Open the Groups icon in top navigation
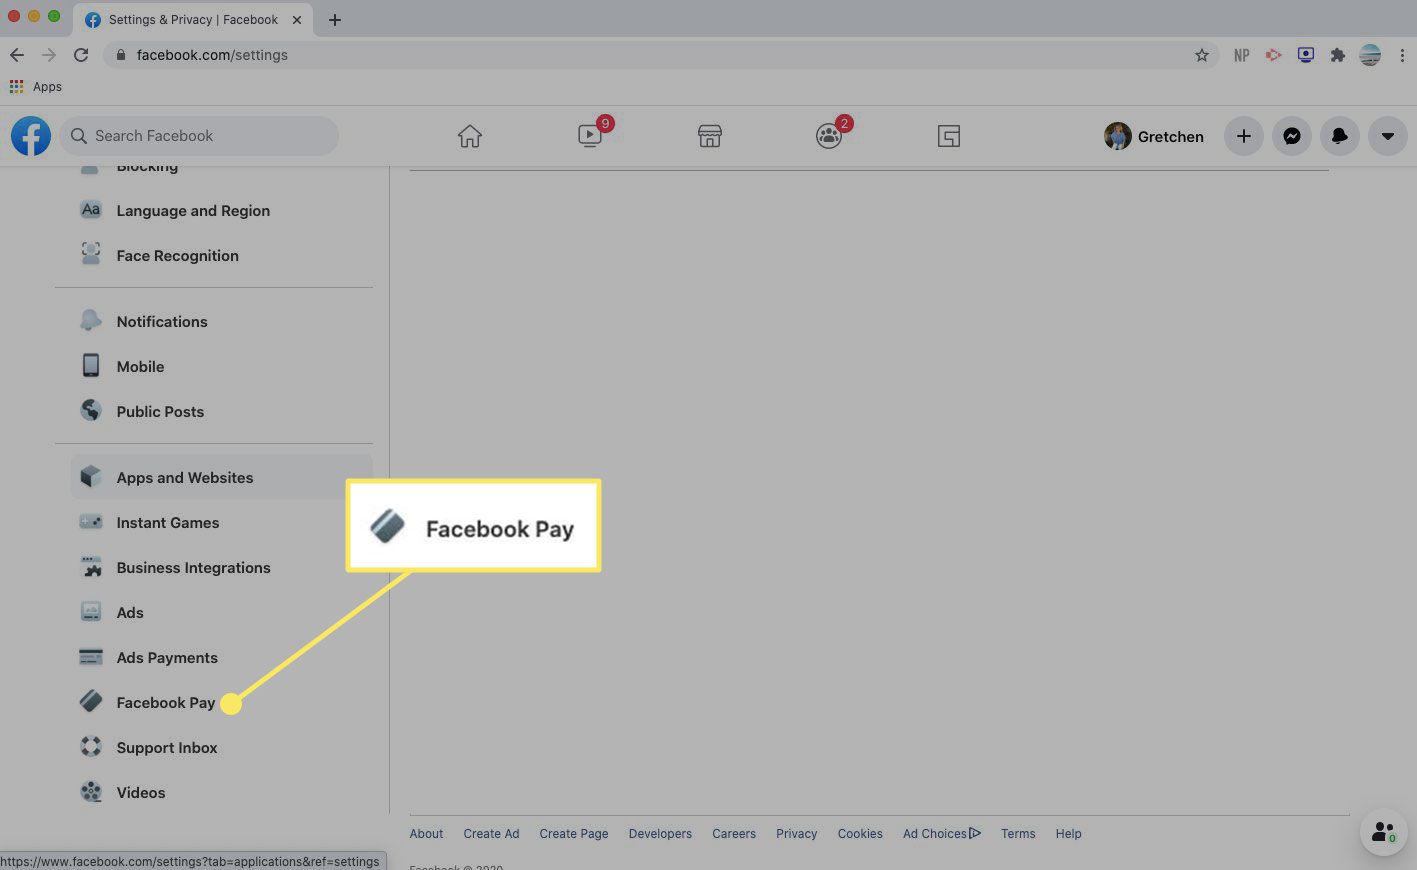This screenshot has width=1417, height=870. (x=829, y=136)
